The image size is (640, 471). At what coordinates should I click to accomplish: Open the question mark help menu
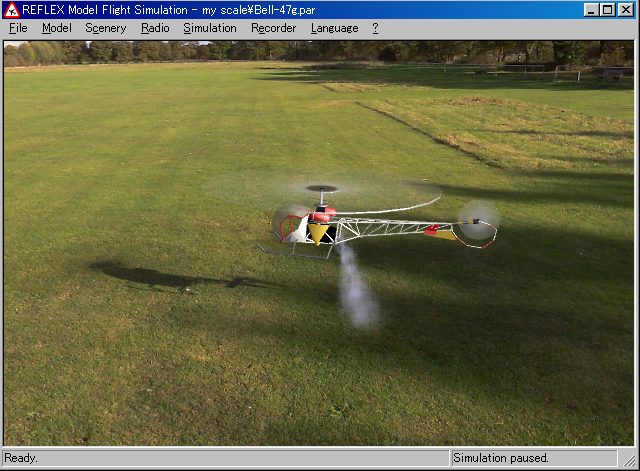375,28
